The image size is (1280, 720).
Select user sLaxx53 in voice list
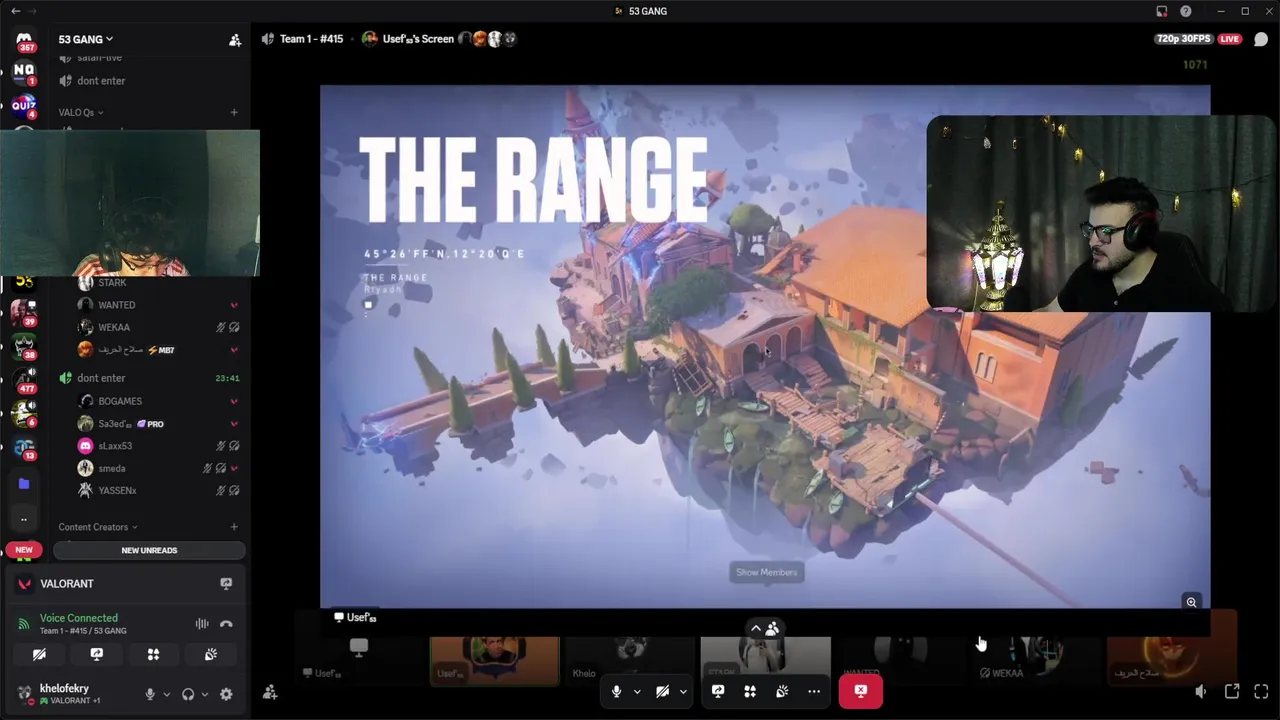point(115,446)
